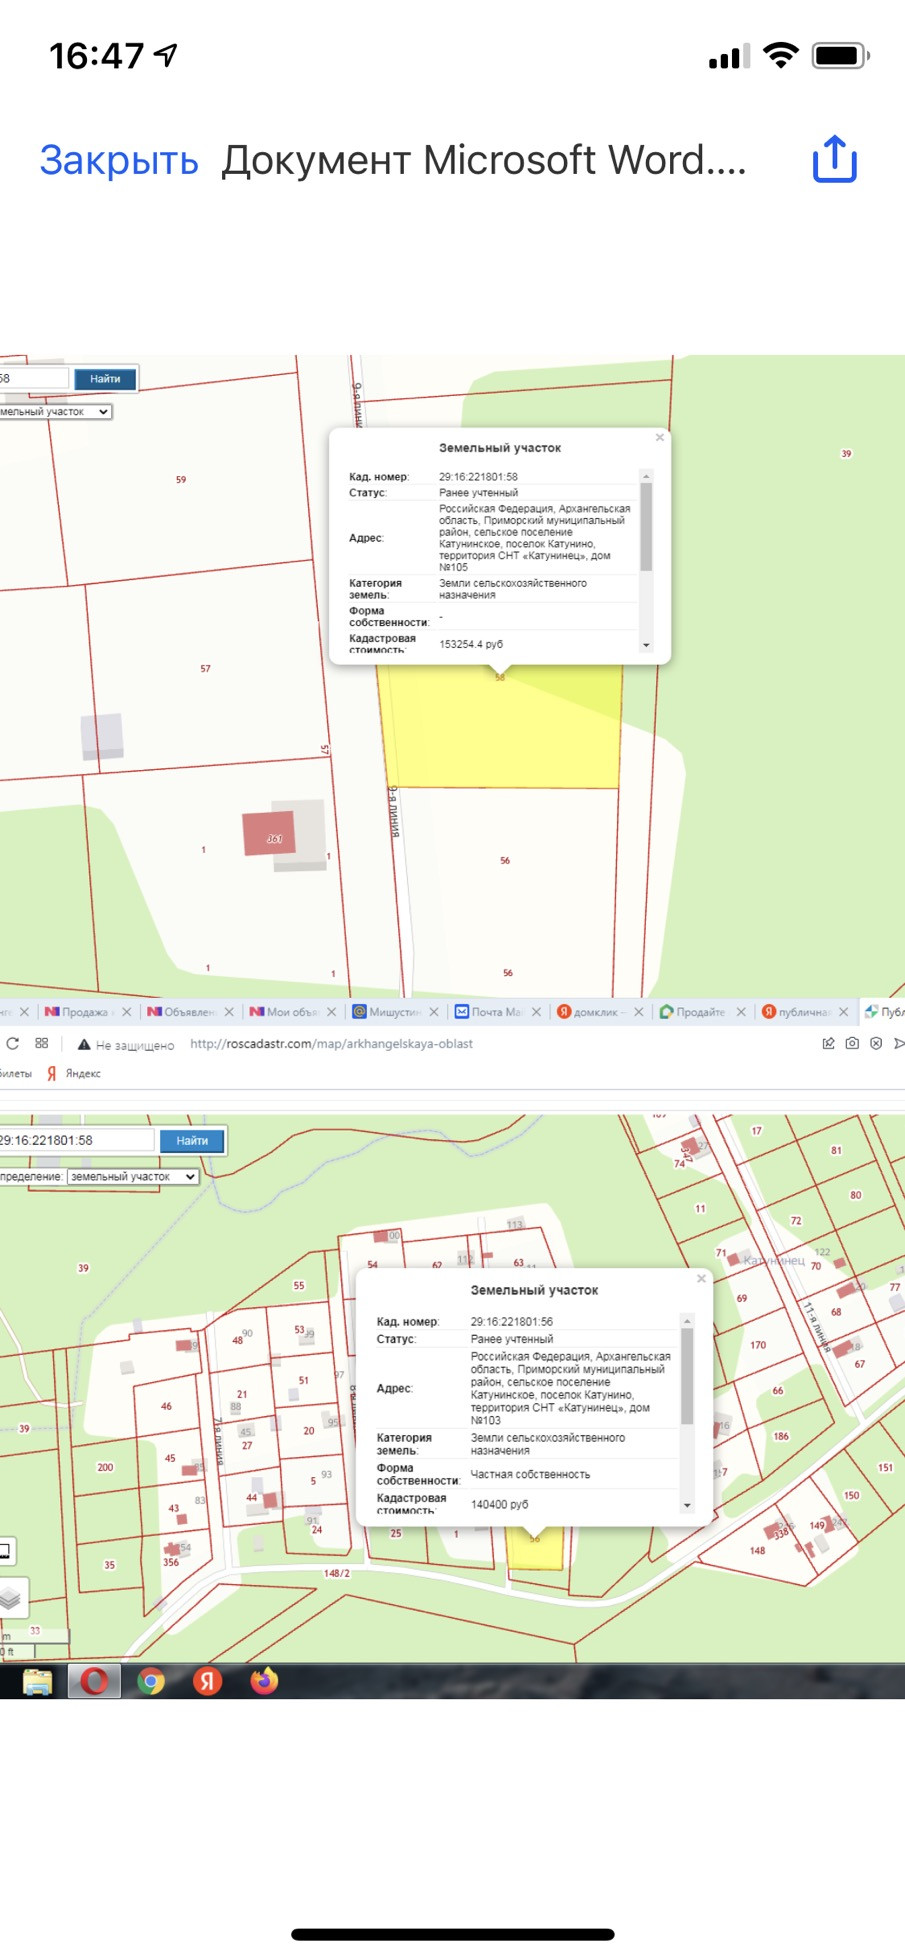Click the Найти button in the lower map
The height and width of the screenshot is (1960, 905).
(x=192, y=1140)
